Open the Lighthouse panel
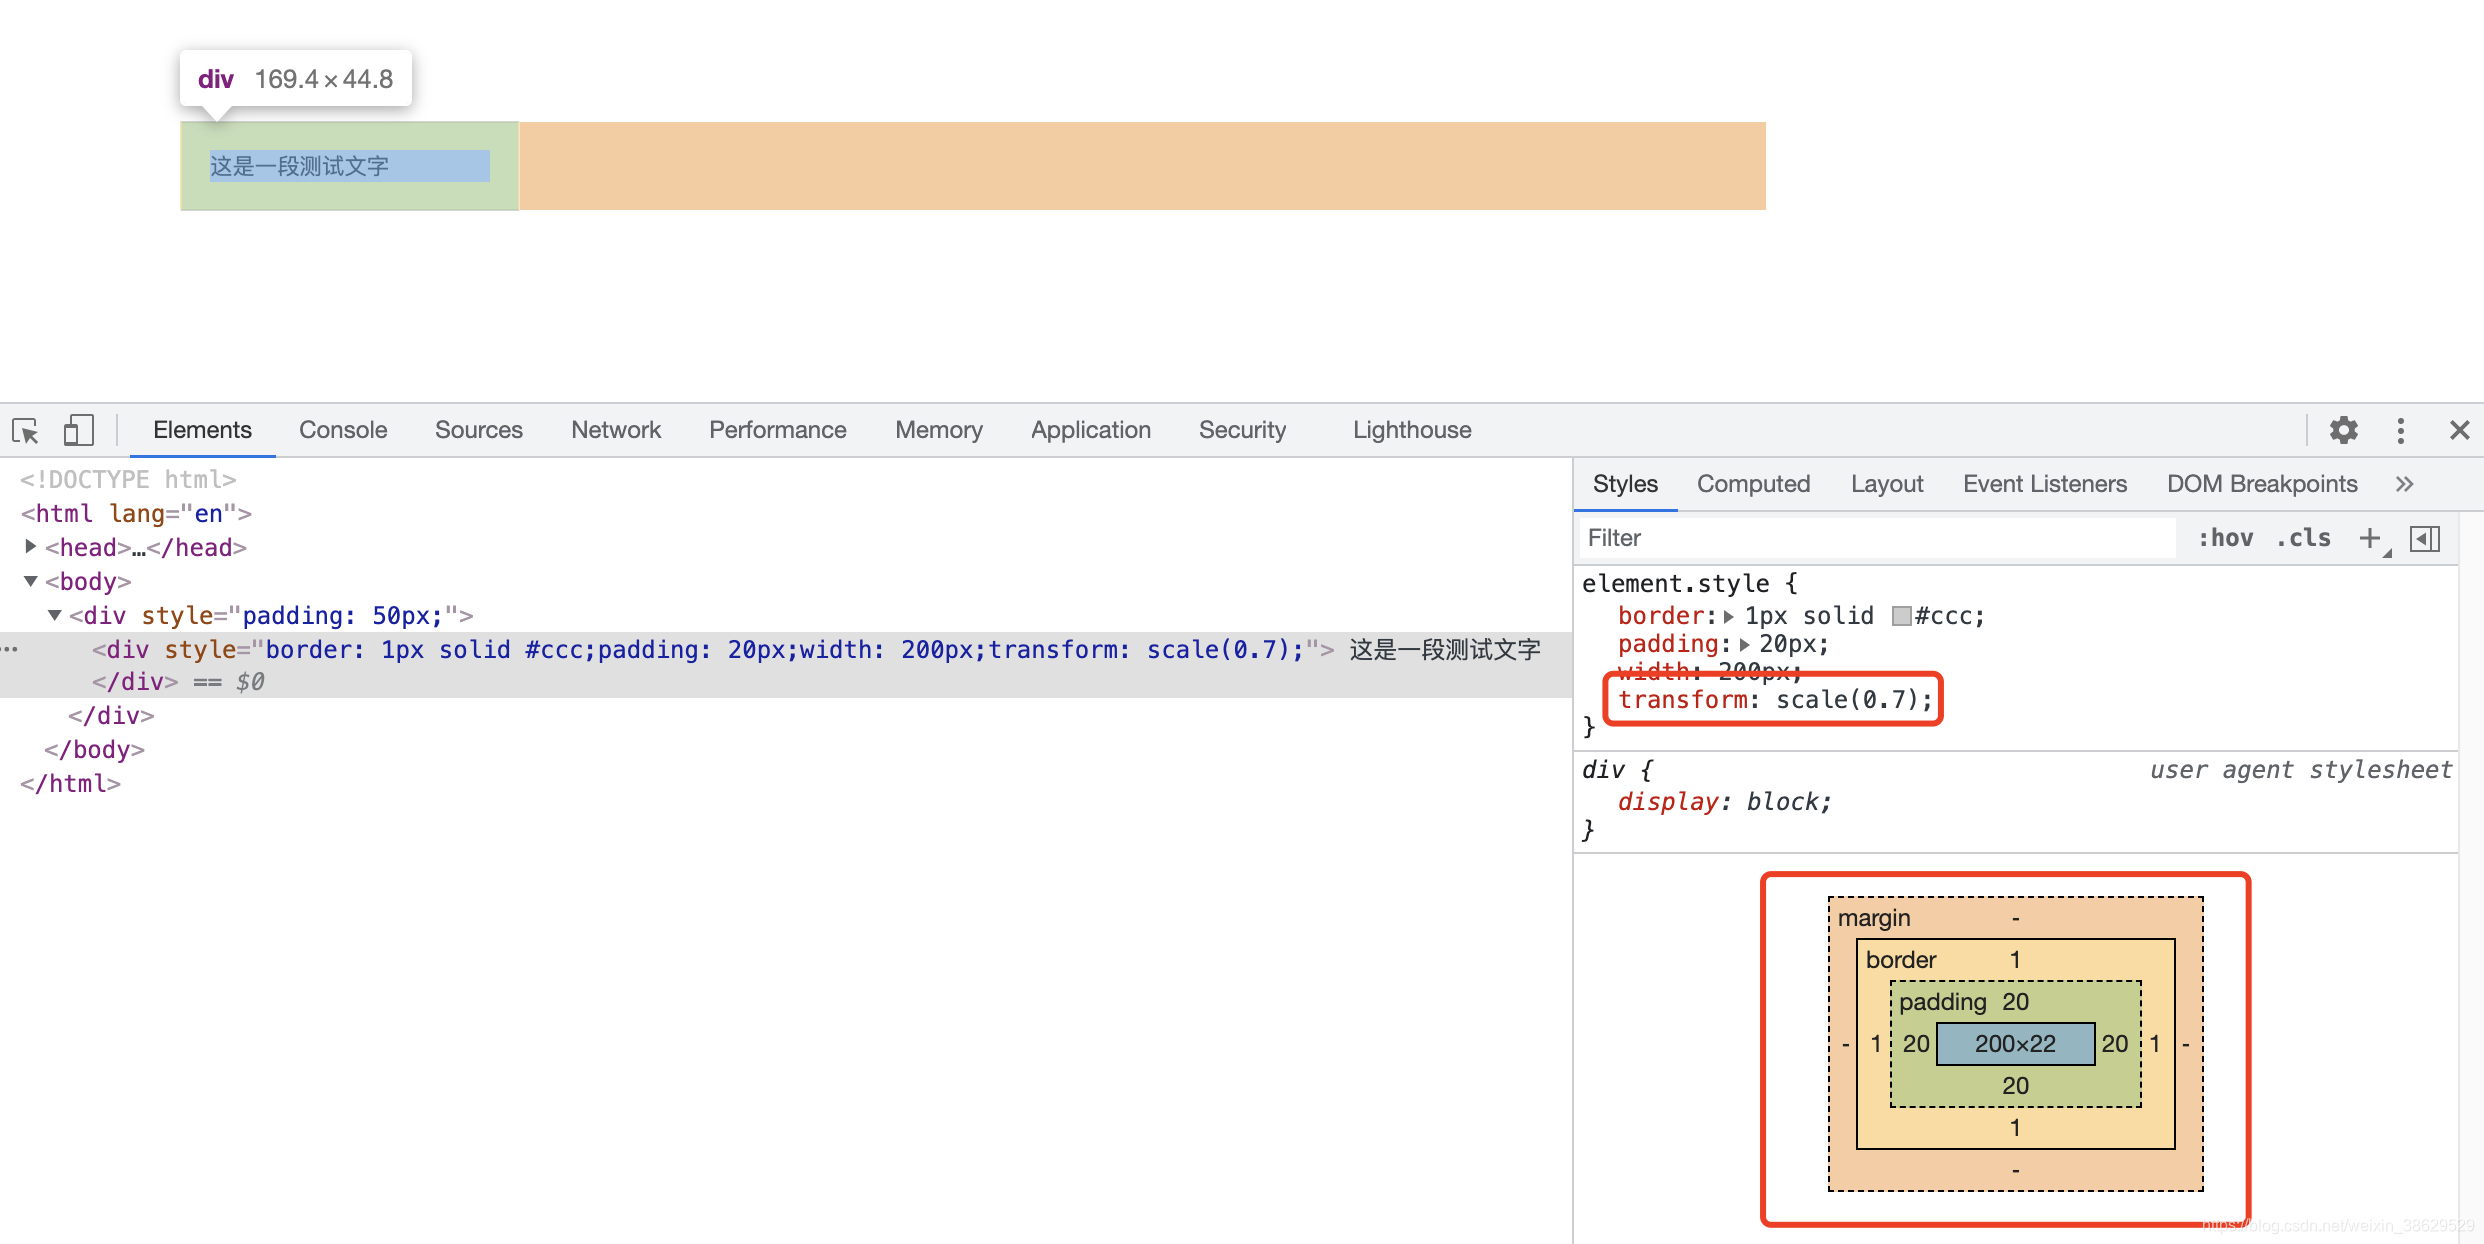The image size is (2484, 1244). pos(1412,430)
